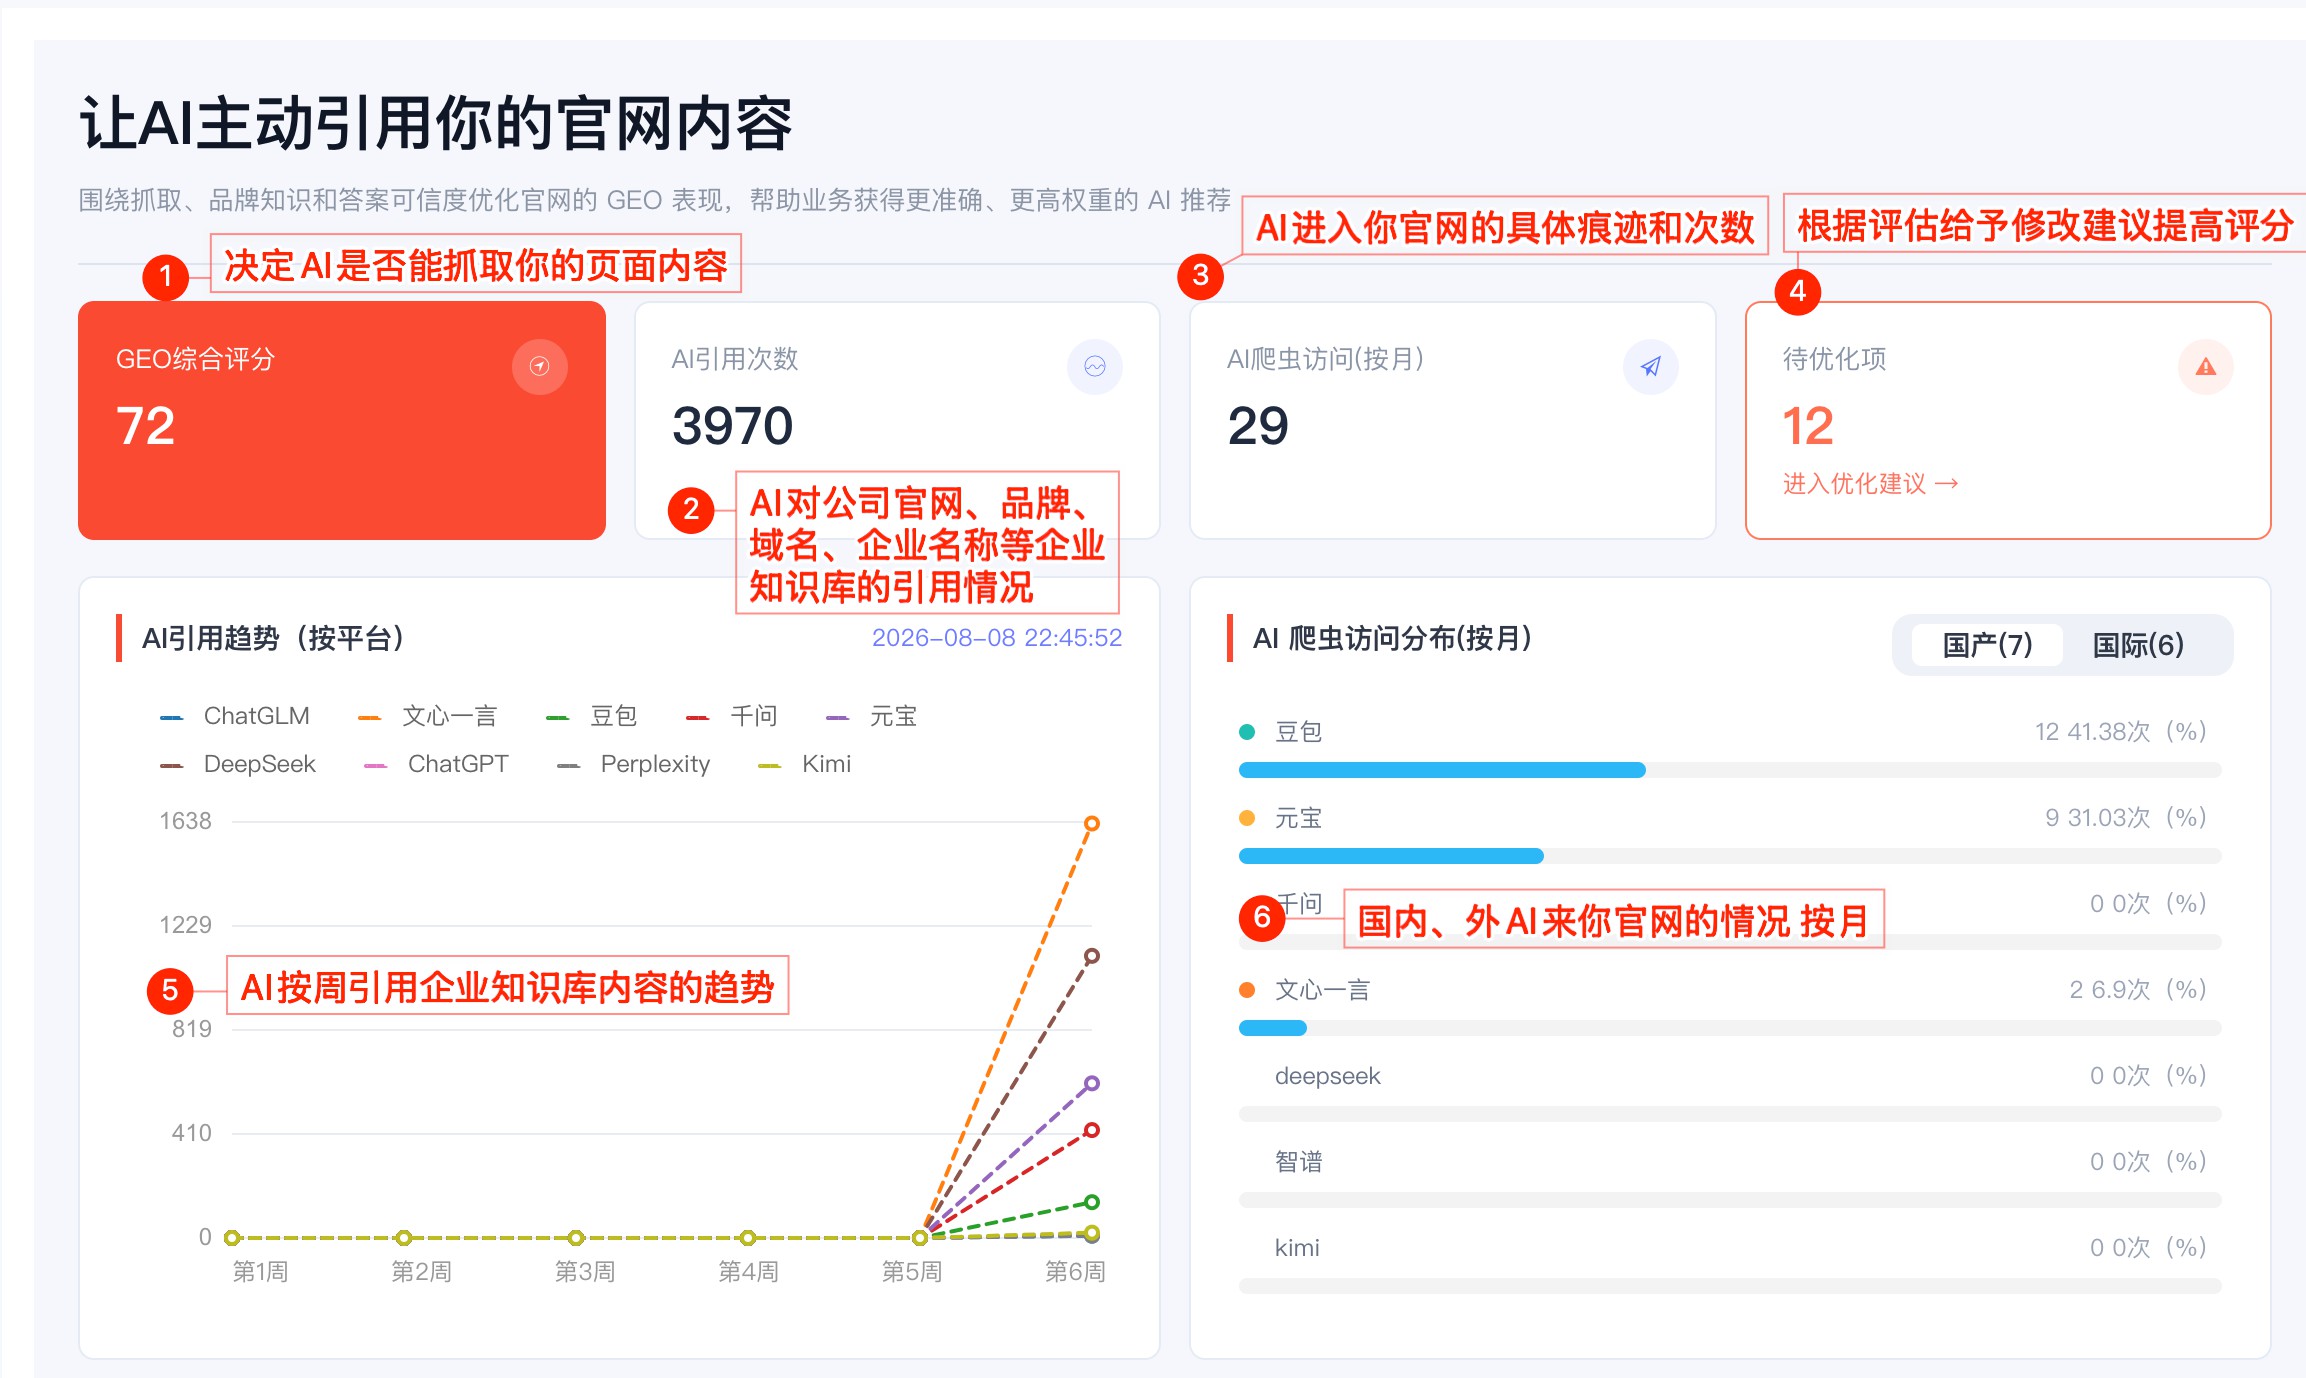Click the 第1周 data point on the baseline
2306x1378 pixels.
232,1238
